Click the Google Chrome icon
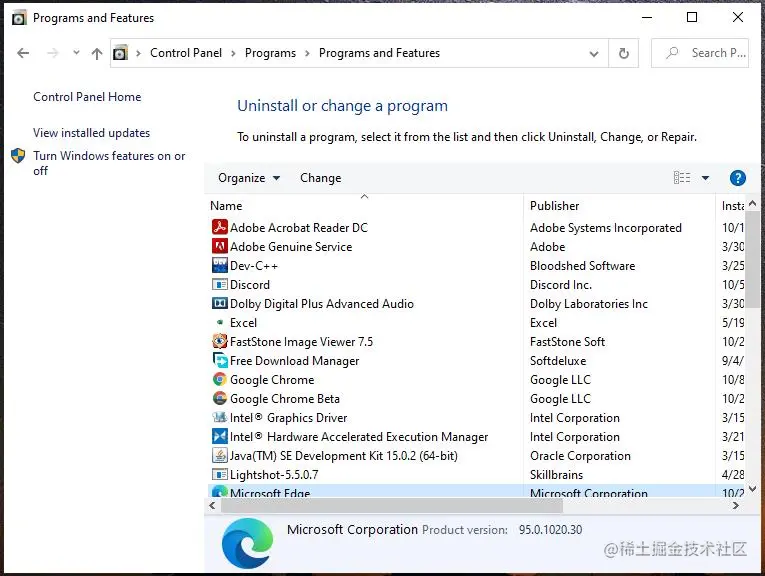Viewport: 765px width, 576px height. tap(220, 379)
